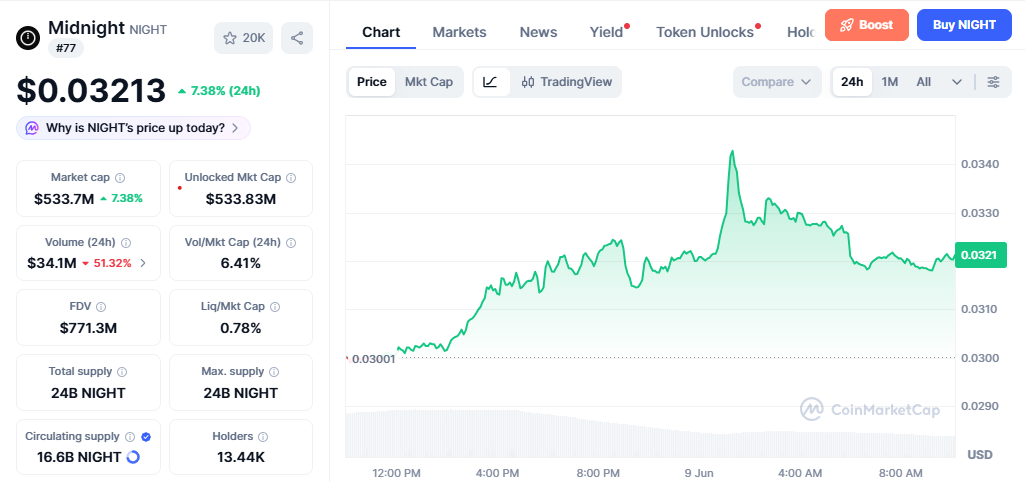Viewport: 1025px width, 482px height.
Task: Open Total supply info icon
Action: pos(122,371)
